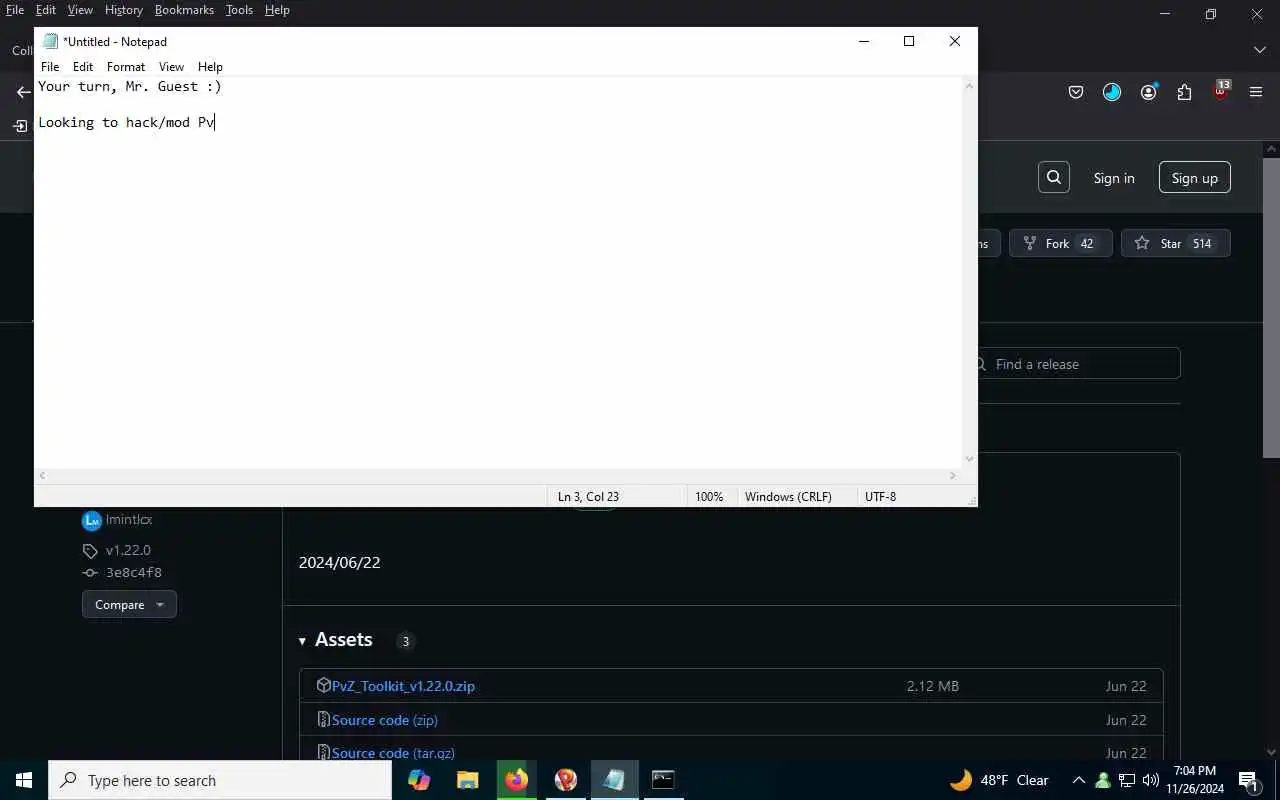Viewport: 1280px width, 800px height.
Task: Star the repository via Star 514 button
Action: 1175,243
